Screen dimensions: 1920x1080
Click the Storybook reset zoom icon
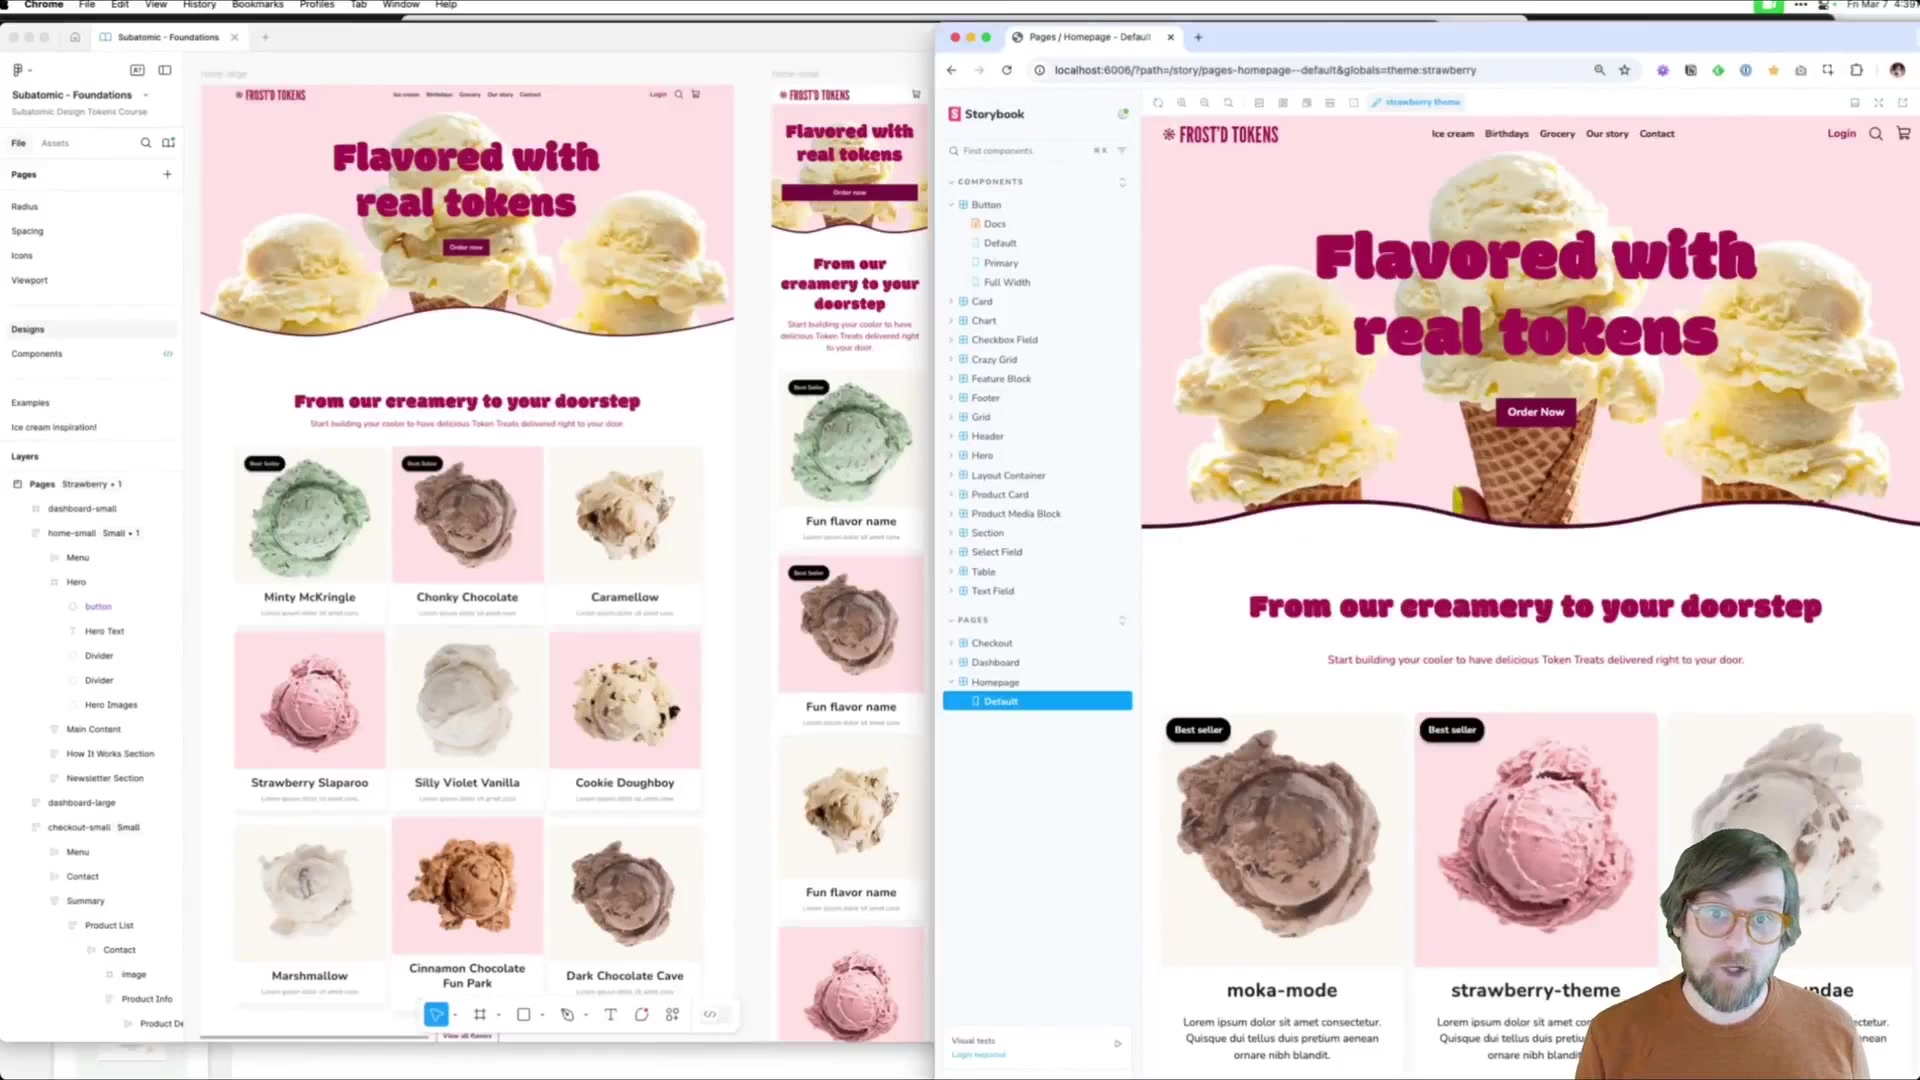[1229, 102]
